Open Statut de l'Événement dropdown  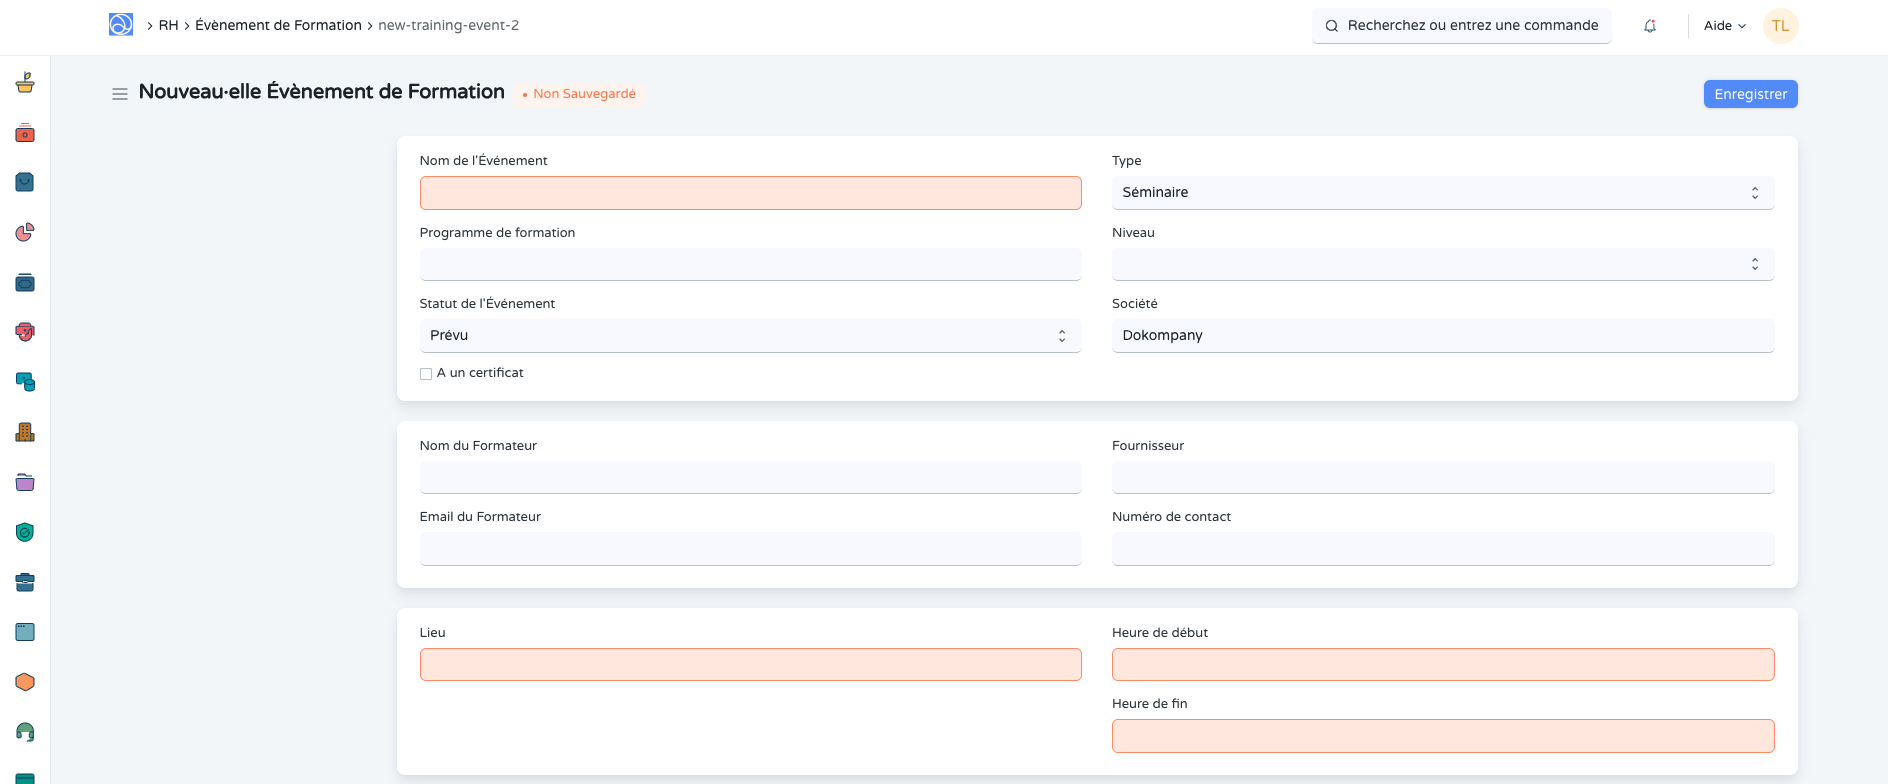click(750, 336)
